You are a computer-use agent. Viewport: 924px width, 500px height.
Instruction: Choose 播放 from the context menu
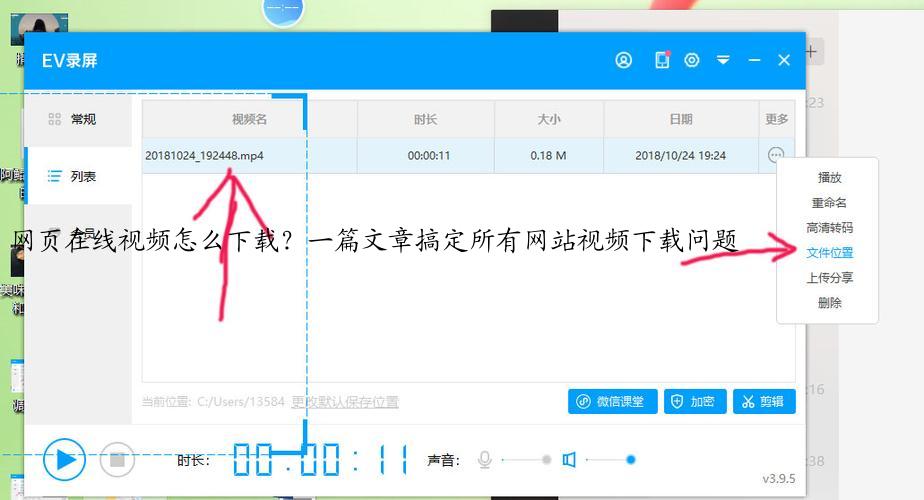829,177
